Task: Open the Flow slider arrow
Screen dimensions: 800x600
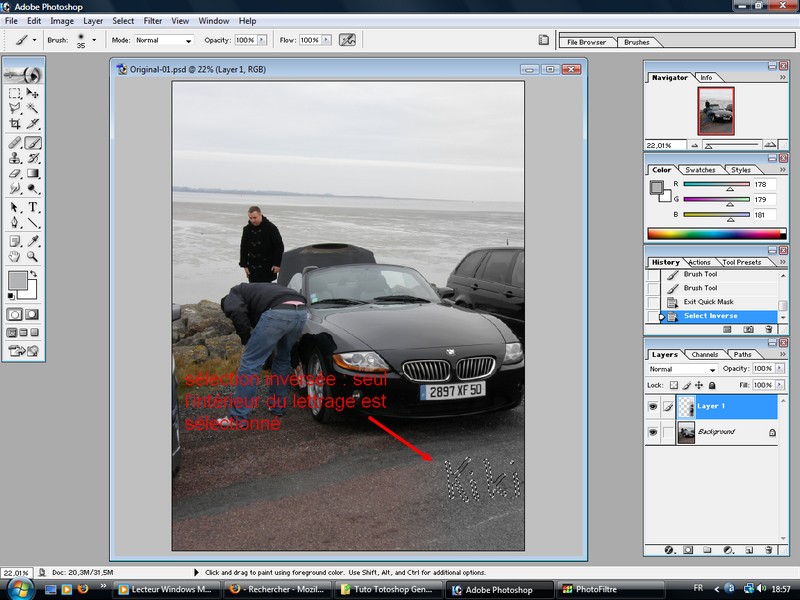Action: coord(327,40)
